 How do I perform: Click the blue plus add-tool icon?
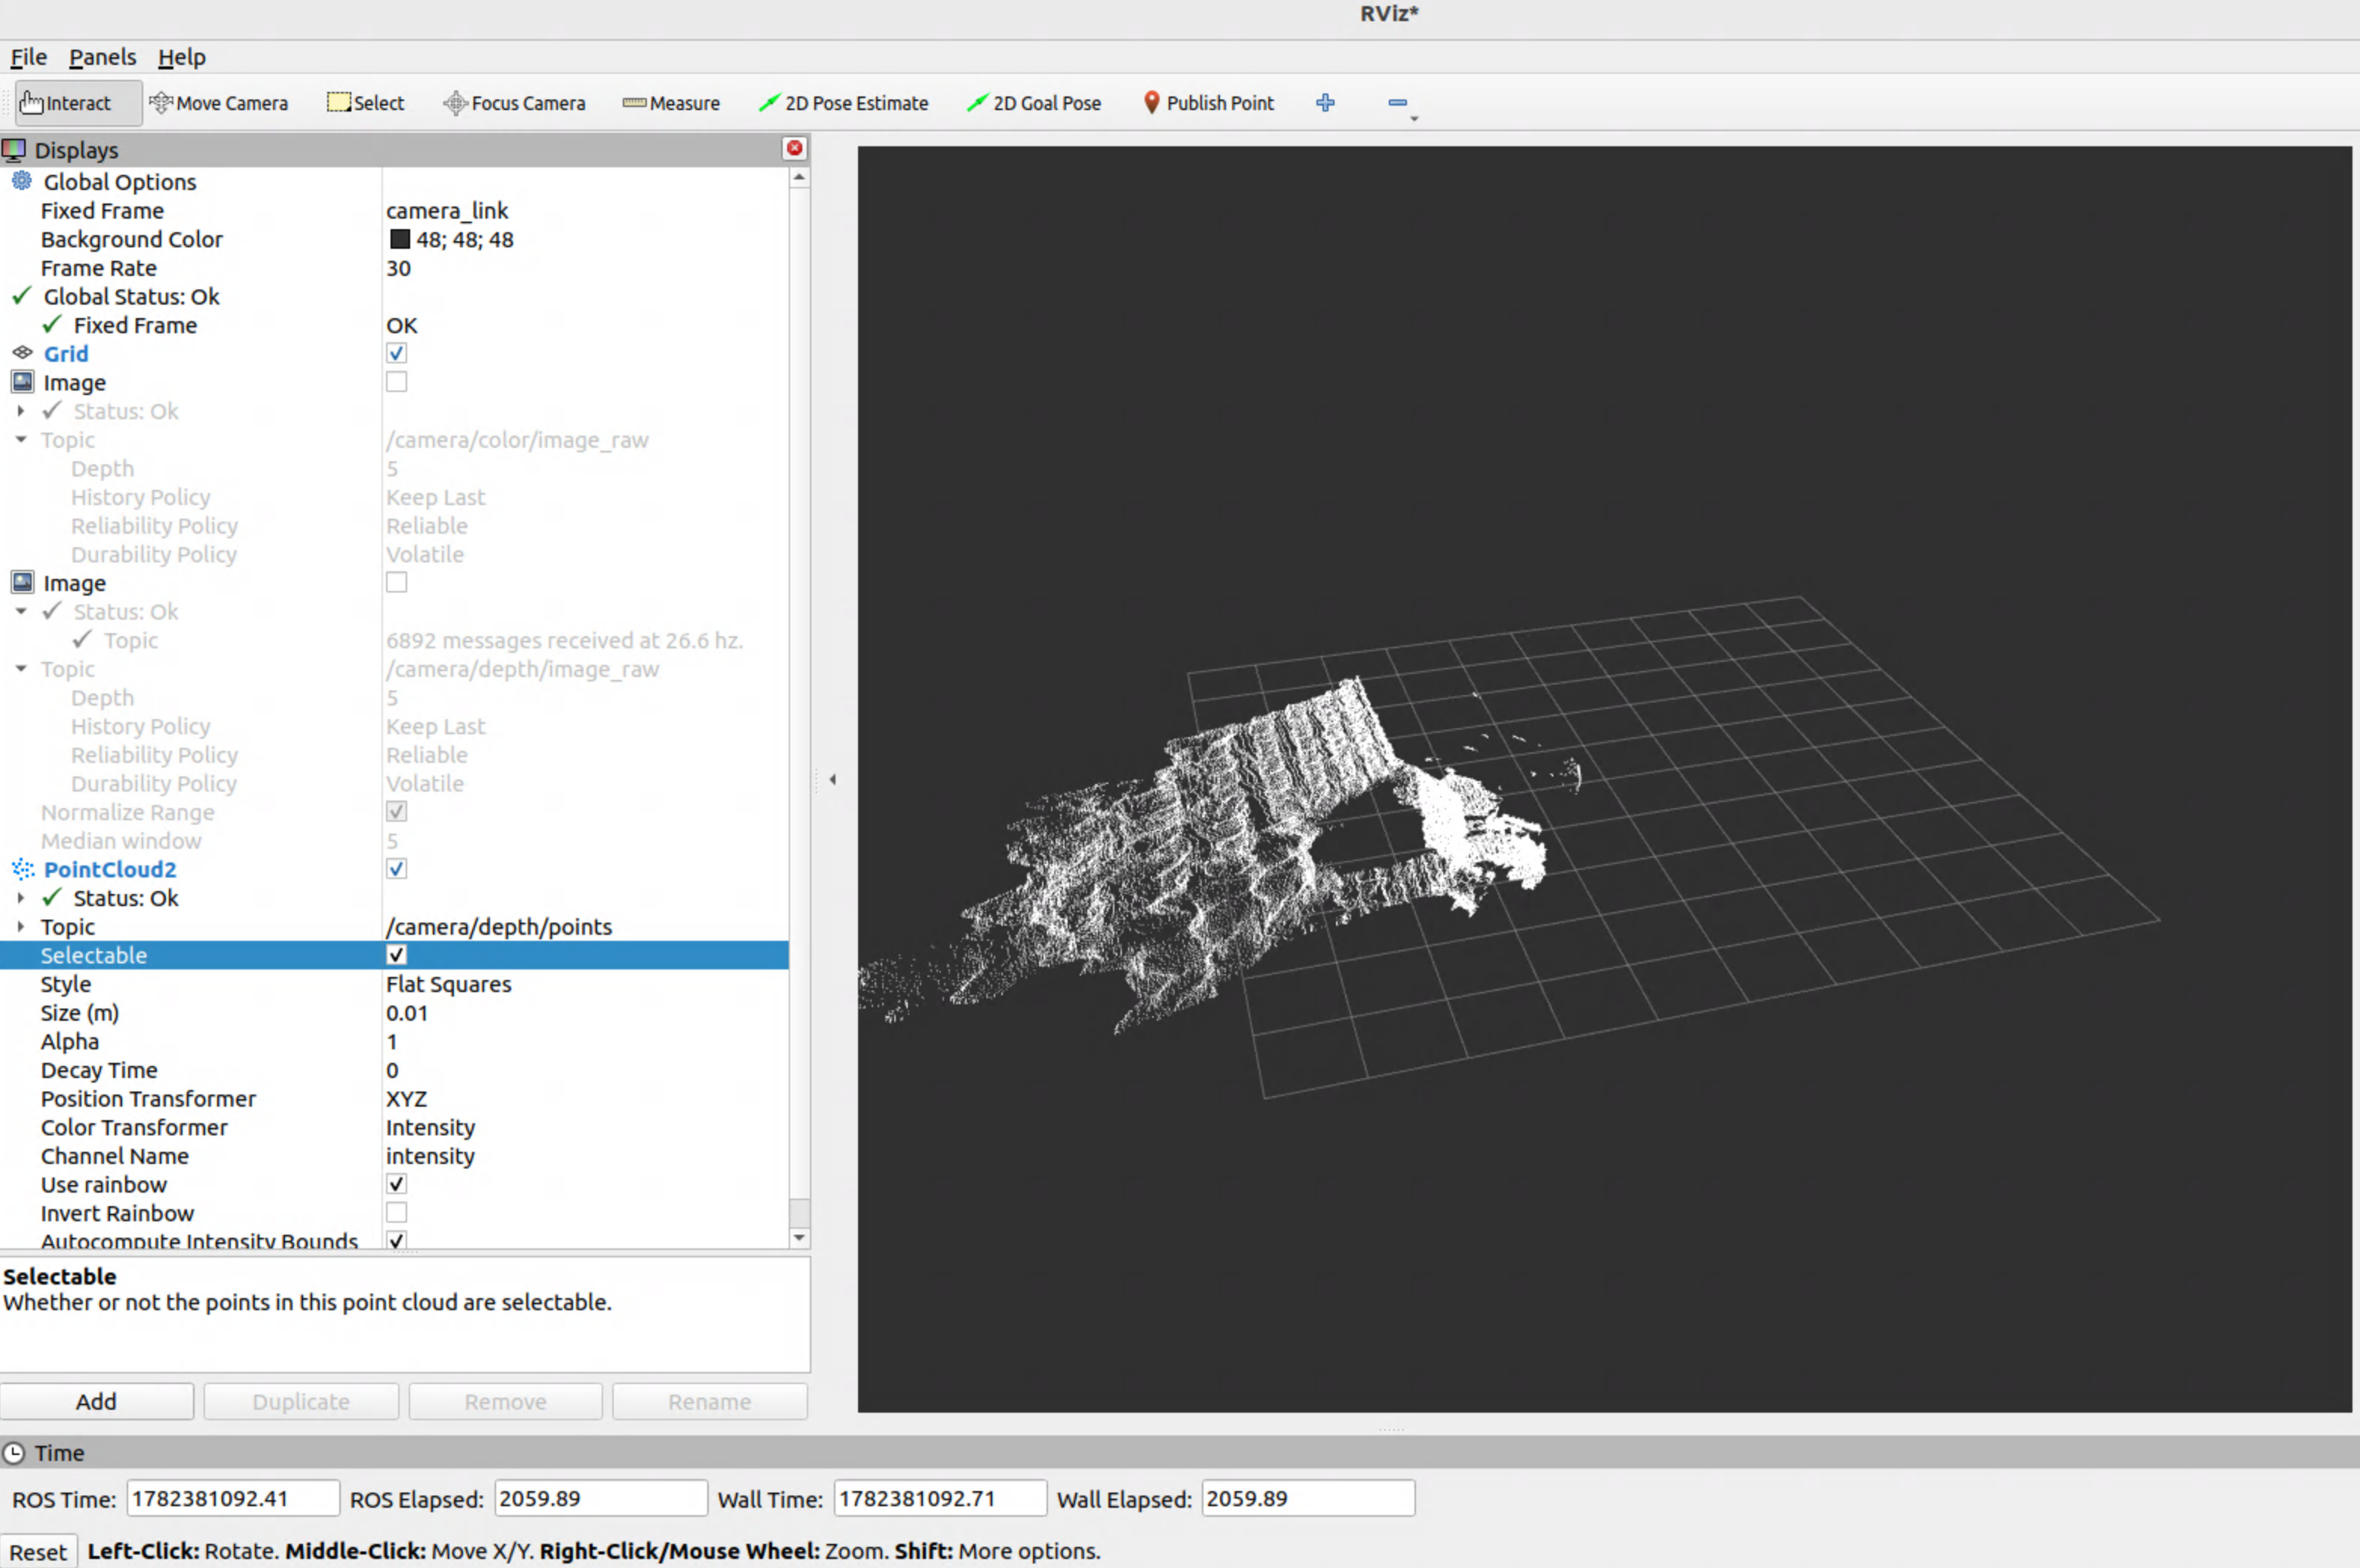click(1325, 103)
